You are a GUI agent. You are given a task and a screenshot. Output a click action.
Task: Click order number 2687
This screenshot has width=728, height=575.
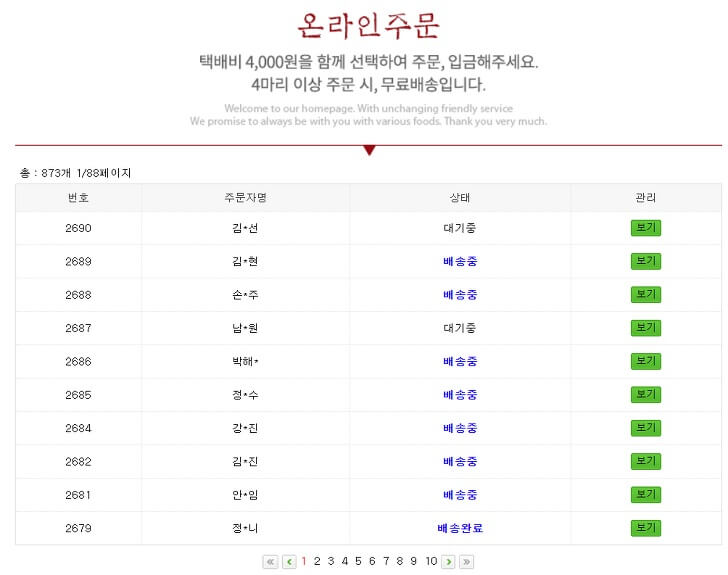coord(78,328)
